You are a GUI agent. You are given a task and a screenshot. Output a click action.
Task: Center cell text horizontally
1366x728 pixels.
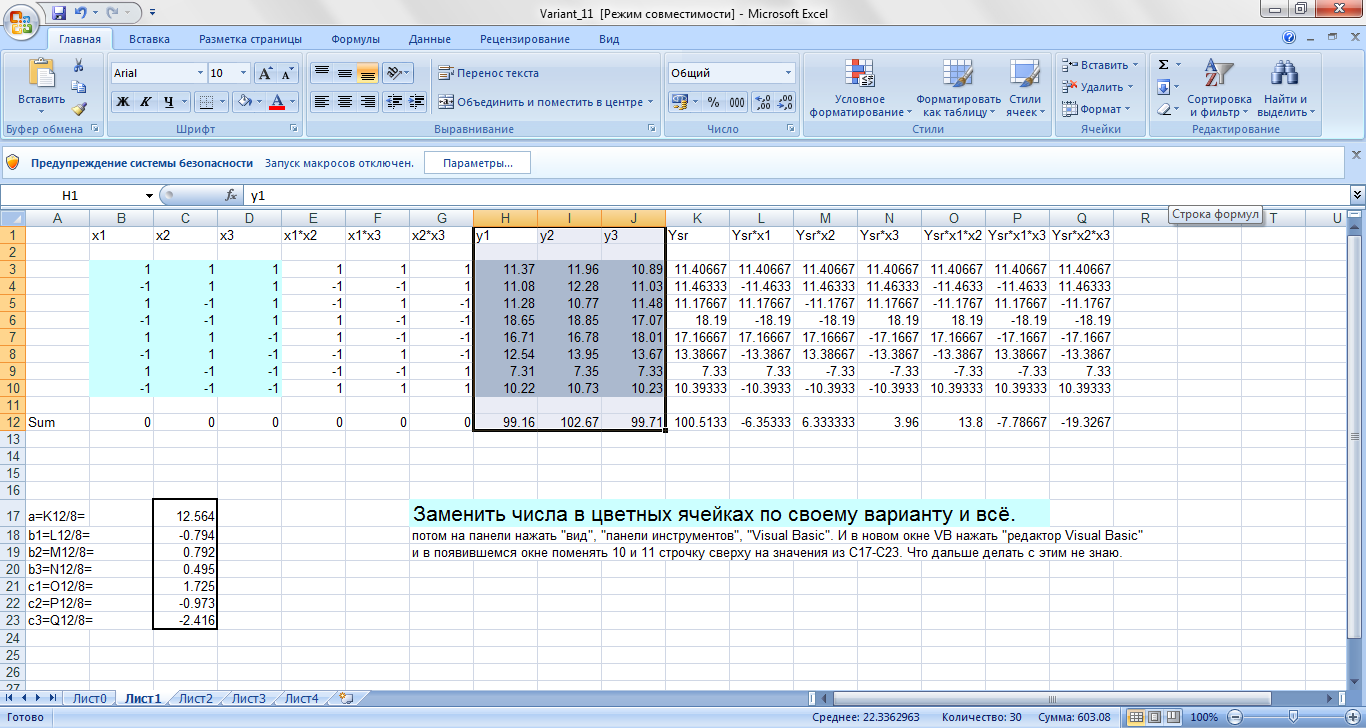344,102
